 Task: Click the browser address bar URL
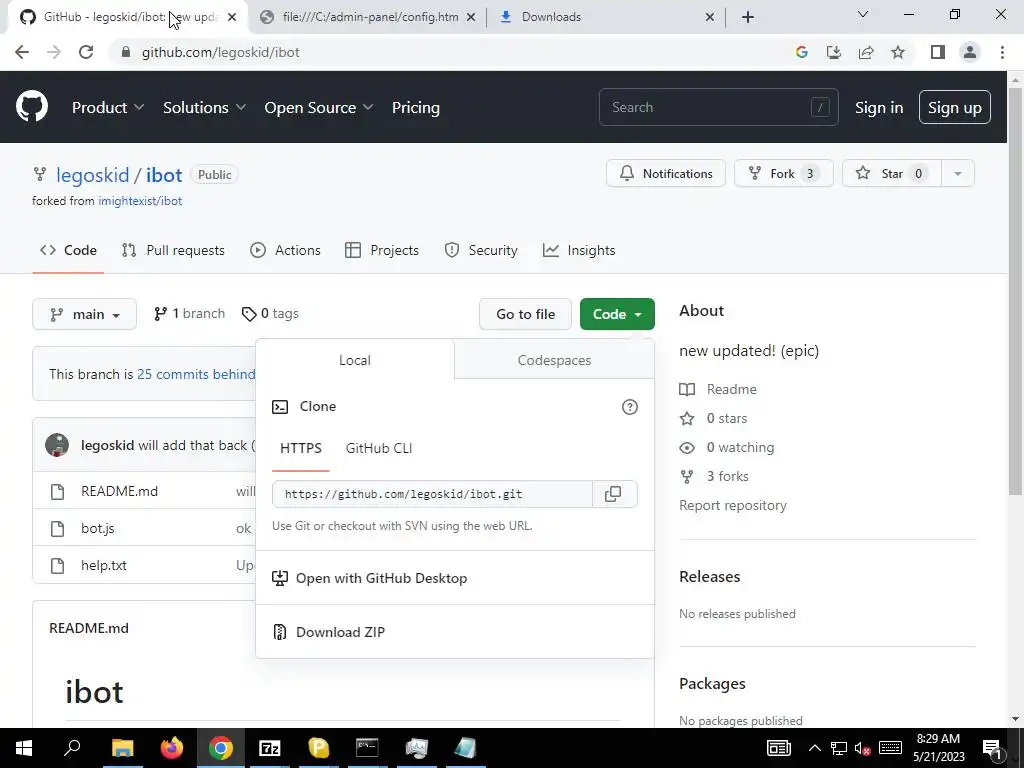click(x=221, y=52)
